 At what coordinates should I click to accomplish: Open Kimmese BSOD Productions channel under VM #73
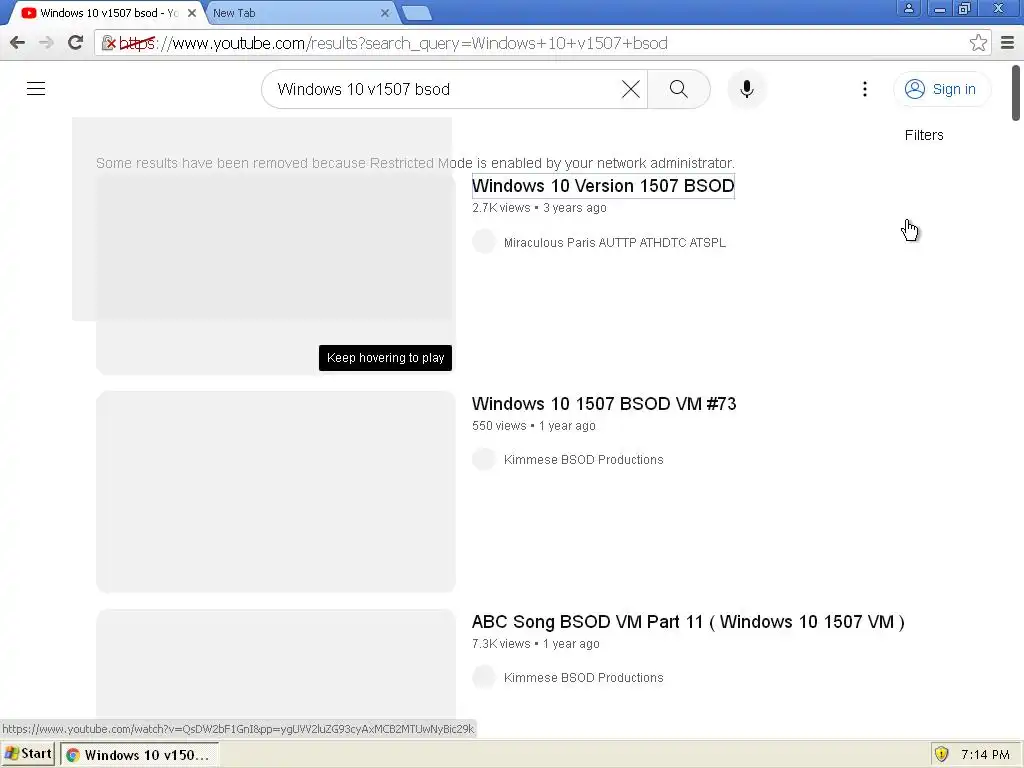583,460
